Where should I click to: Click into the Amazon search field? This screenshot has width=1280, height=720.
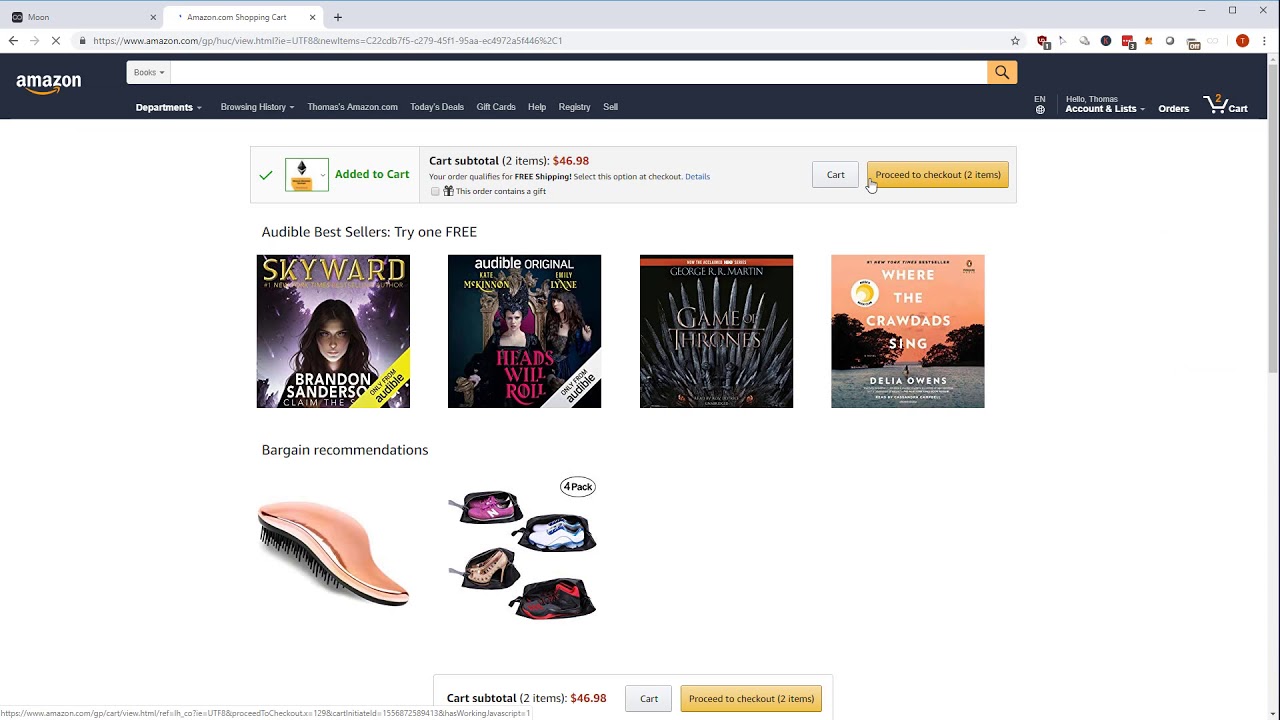[x=579, y=72]
